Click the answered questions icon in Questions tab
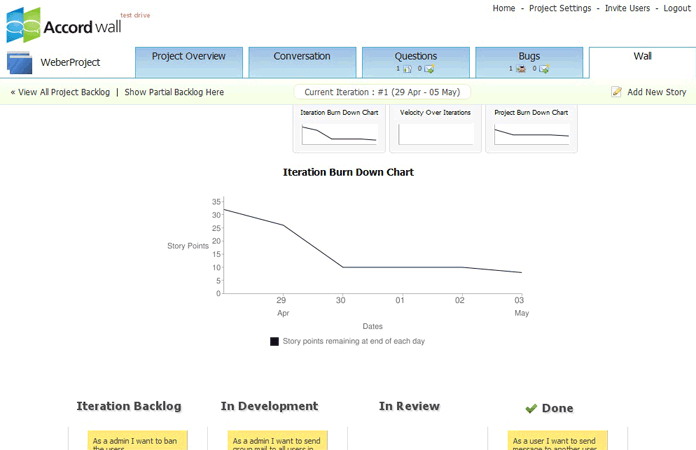Screen dimensions: 696x450 click(430, 69)
